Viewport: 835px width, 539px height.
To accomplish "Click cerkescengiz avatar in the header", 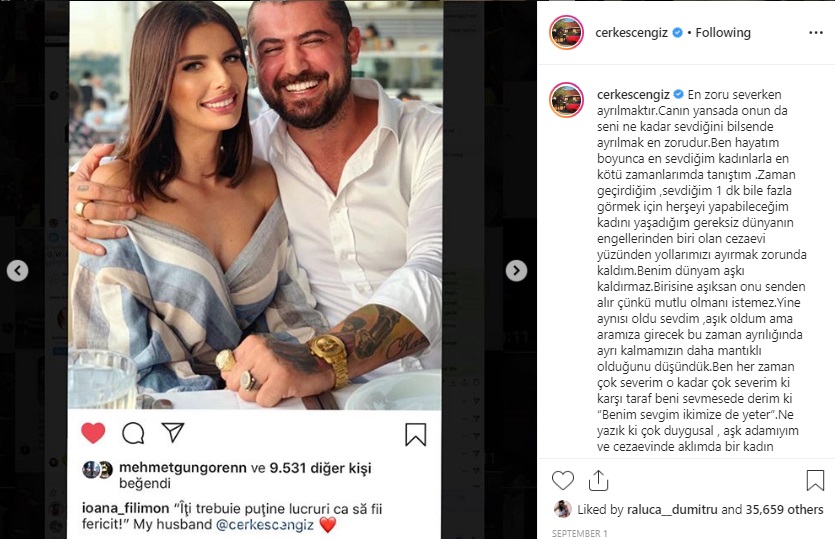I will tap(567, 32).
